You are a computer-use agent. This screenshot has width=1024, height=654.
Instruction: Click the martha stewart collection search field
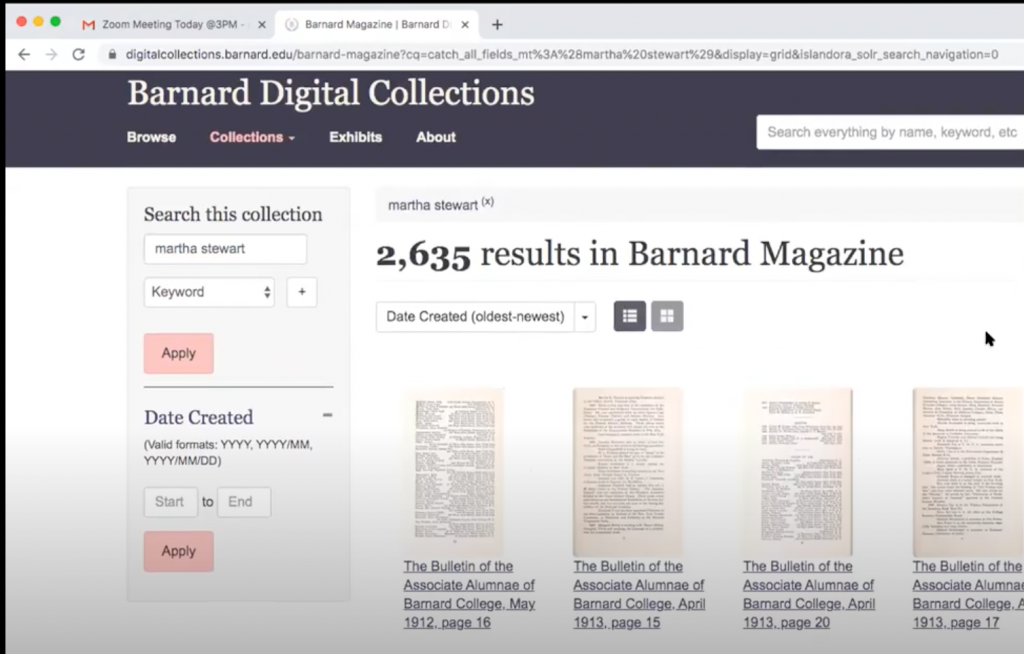coord(225,249)
